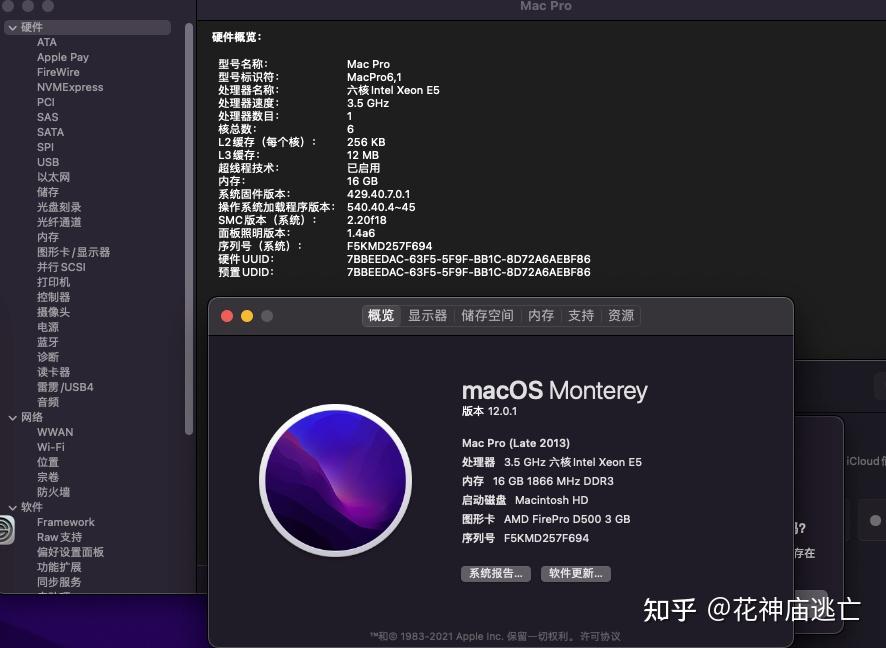Switch to the 概览 overview tab
Screen dimensions: 886x648
381,315
